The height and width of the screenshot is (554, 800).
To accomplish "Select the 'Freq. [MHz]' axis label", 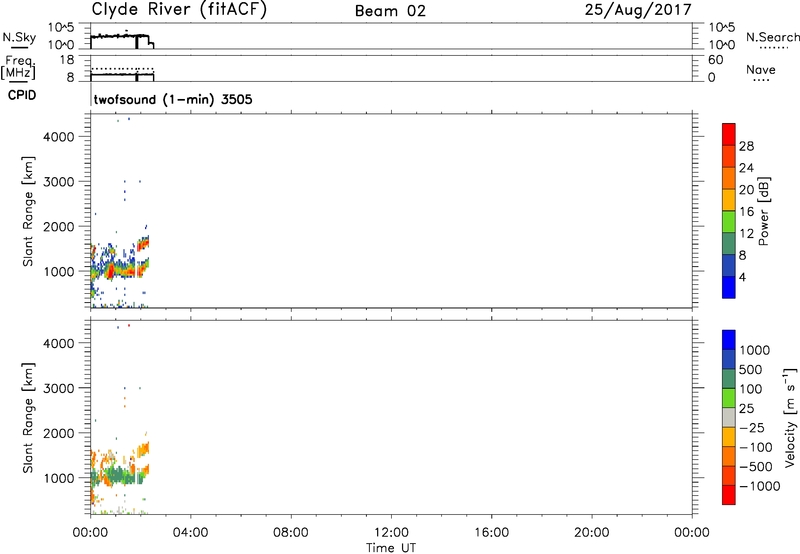I will click(x=18, y=68).
